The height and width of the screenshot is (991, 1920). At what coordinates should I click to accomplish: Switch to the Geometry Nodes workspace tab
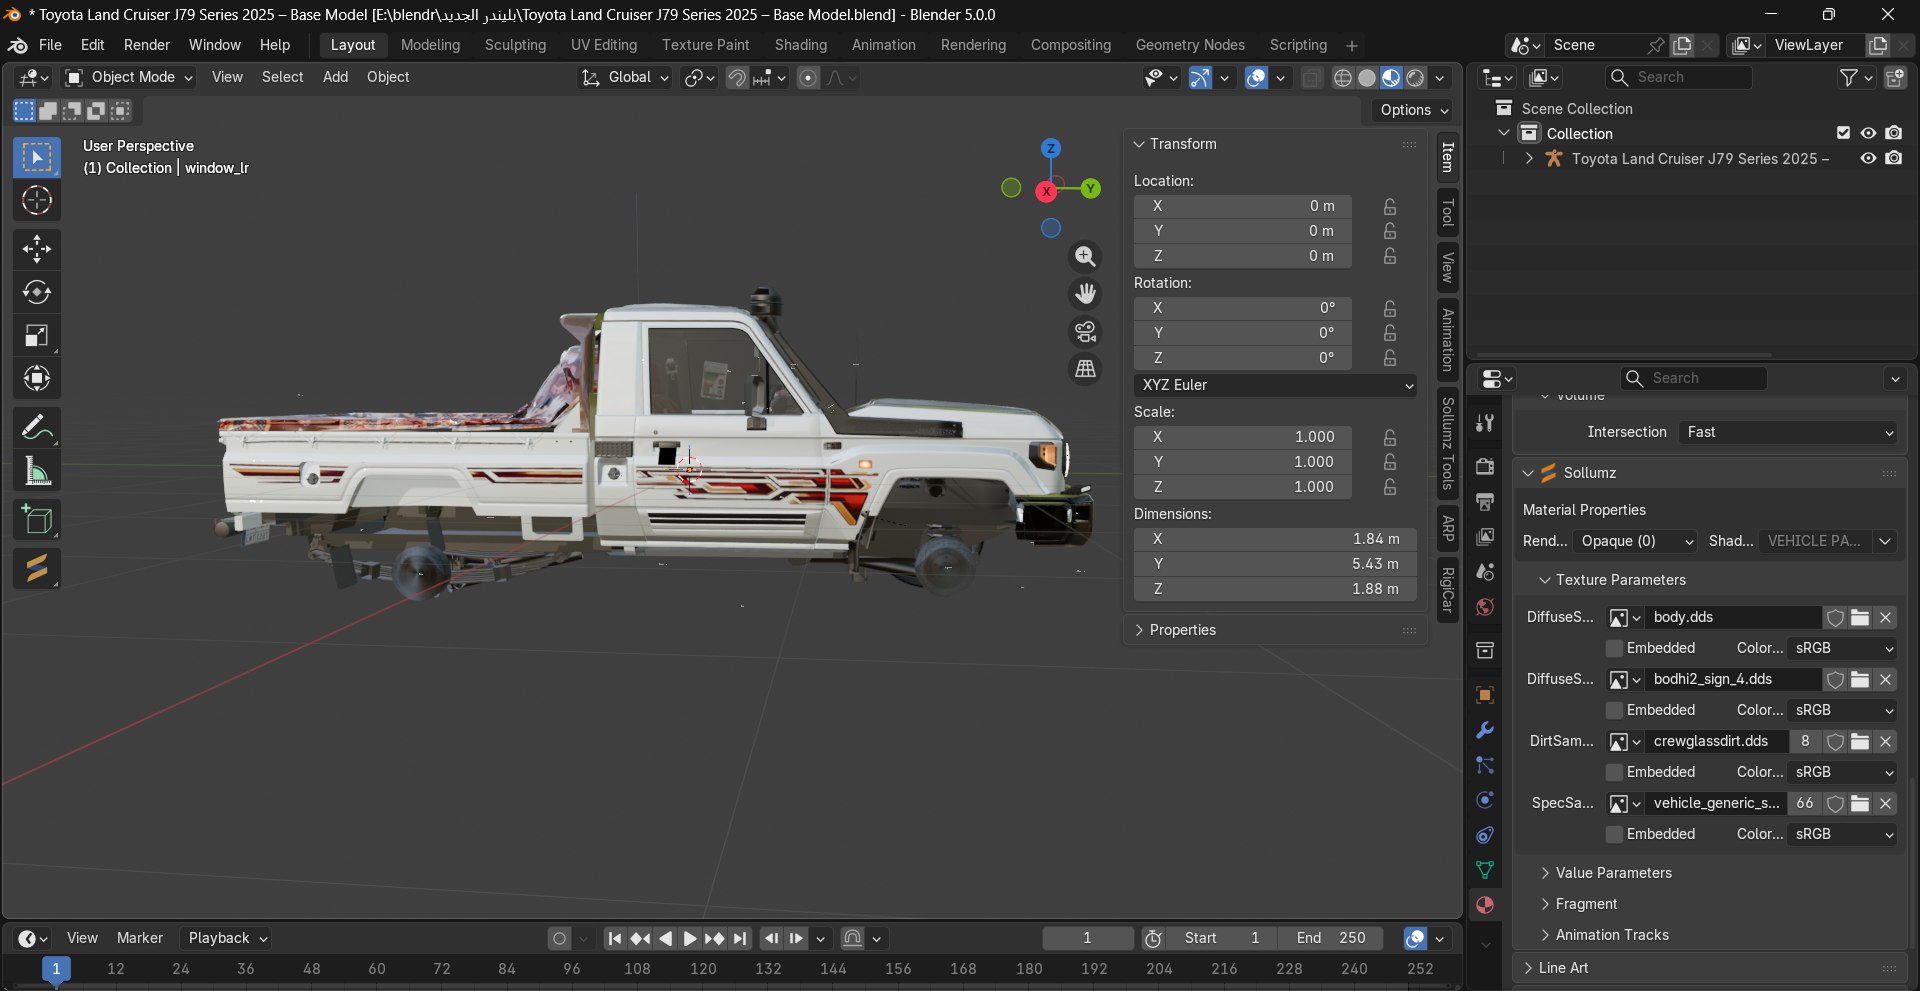(1190, 45)
